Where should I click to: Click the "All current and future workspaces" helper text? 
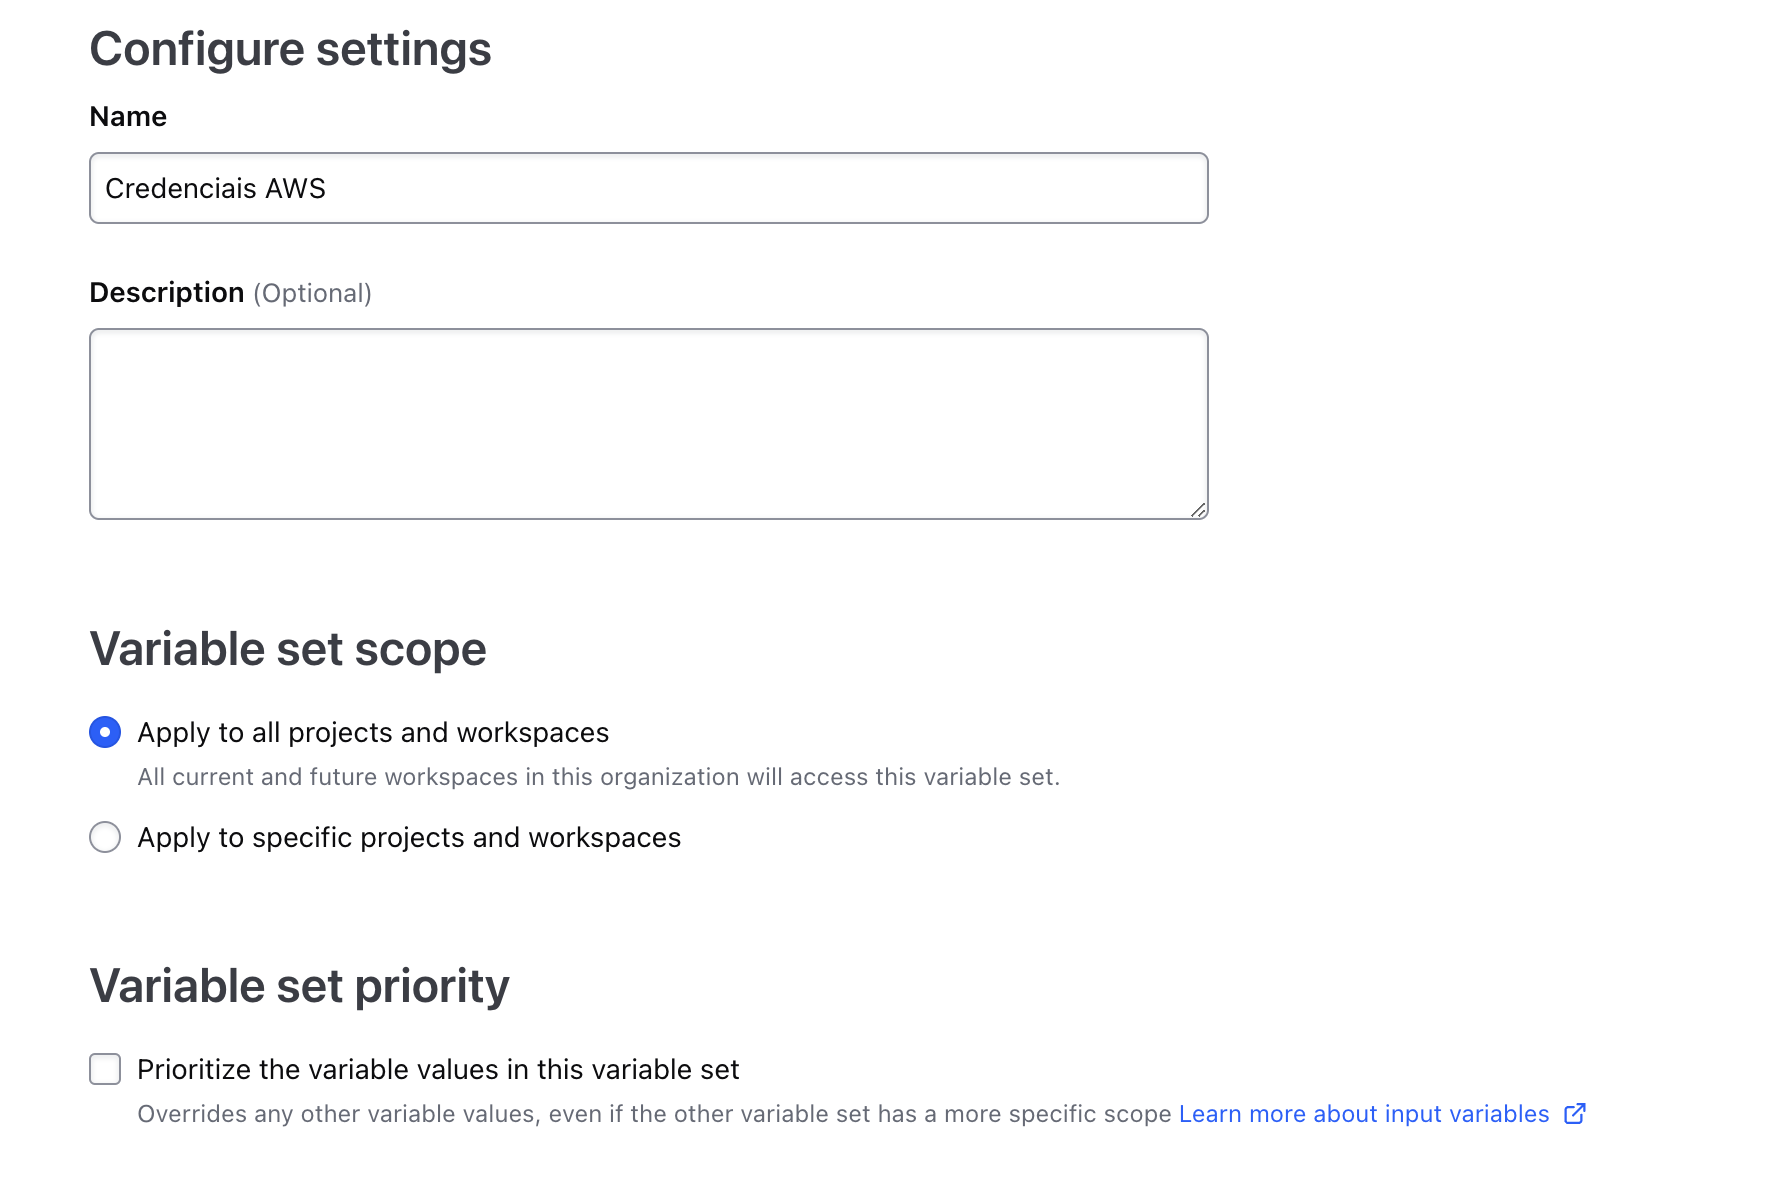[598, 777]
